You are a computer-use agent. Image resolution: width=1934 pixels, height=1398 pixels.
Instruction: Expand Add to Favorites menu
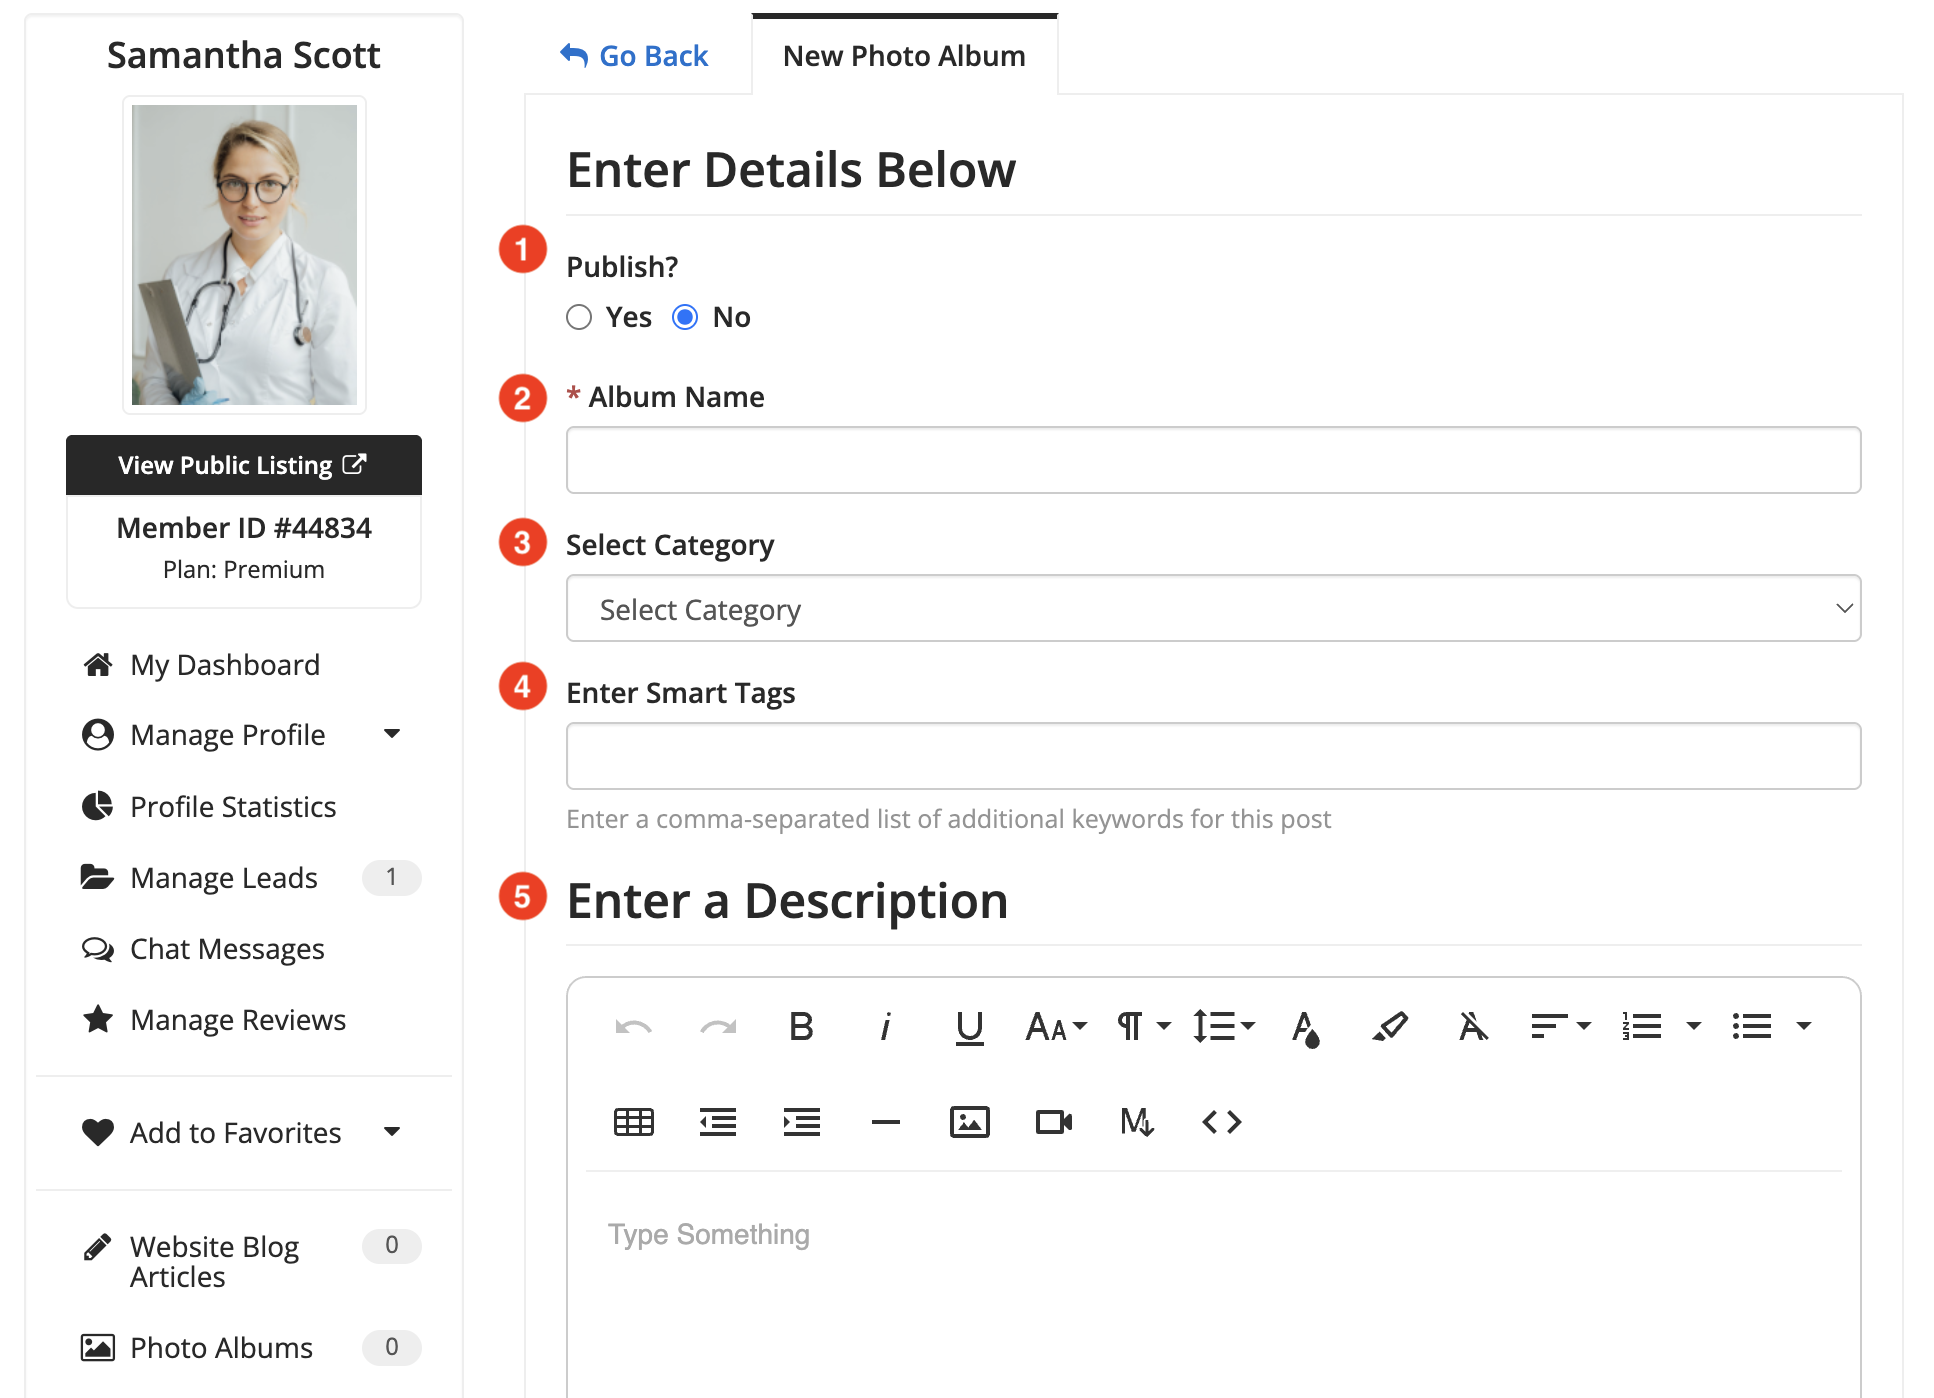coord(392,1132)
